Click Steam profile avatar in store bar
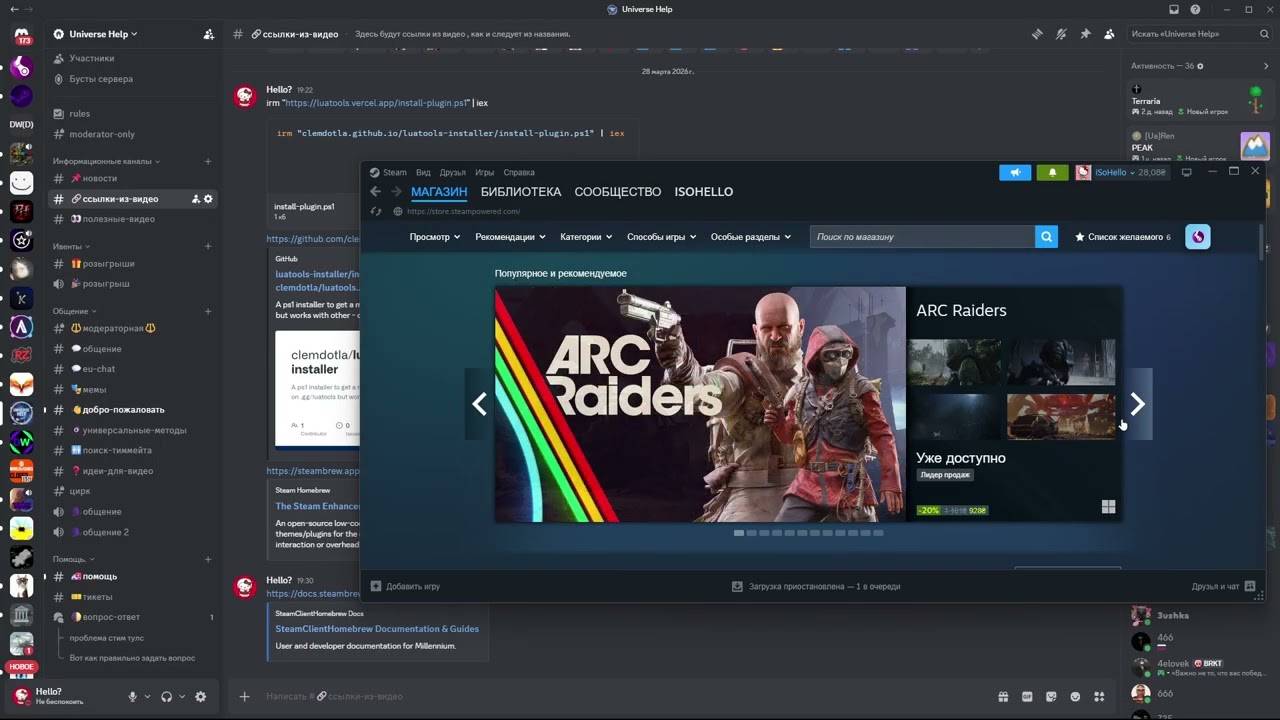This screenshot has width=1280, height=720. tap(1197, 237)
